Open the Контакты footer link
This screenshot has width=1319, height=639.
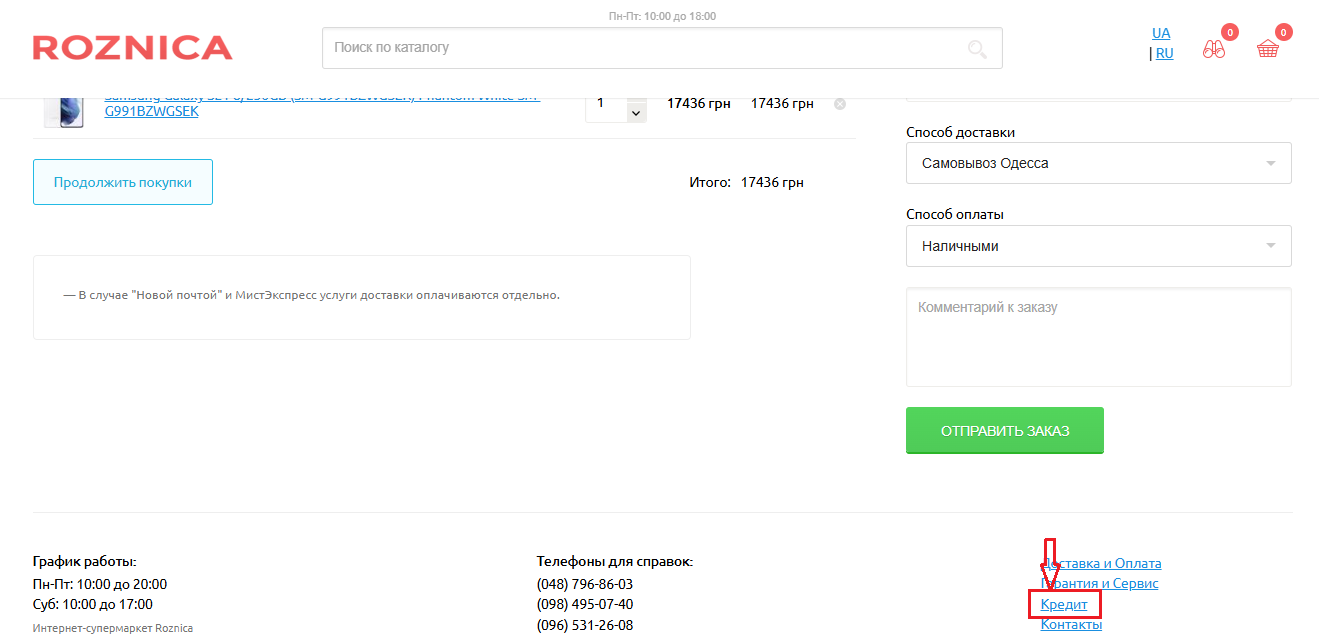(1071, 625)
